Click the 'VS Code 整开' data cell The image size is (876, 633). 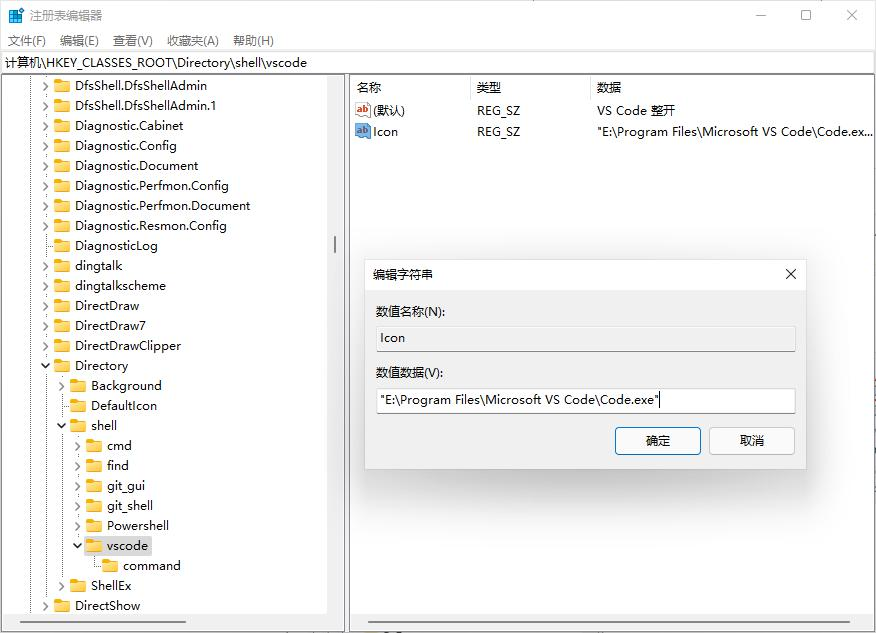pyautogui.click(x=636, y=111)
